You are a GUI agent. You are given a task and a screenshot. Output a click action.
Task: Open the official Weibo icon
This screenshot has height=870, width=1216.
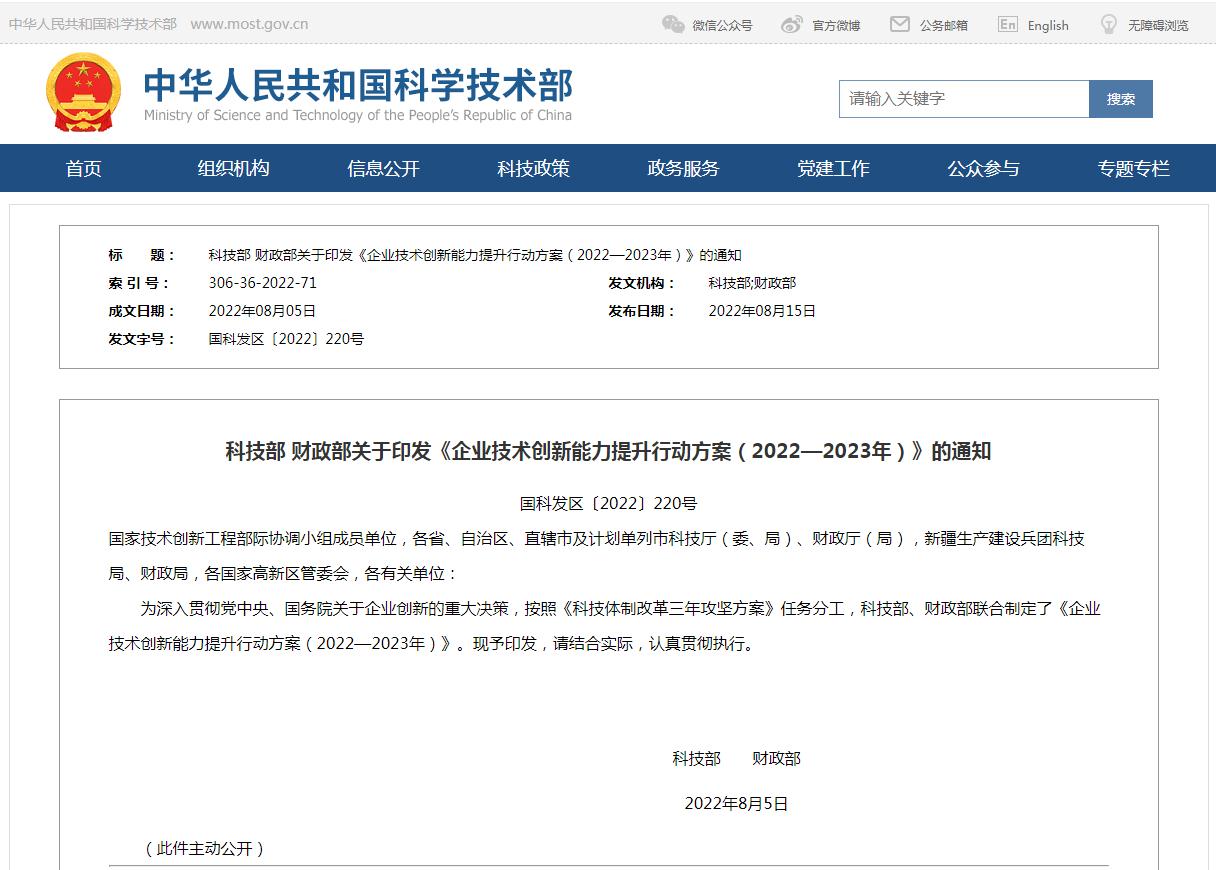792,25
